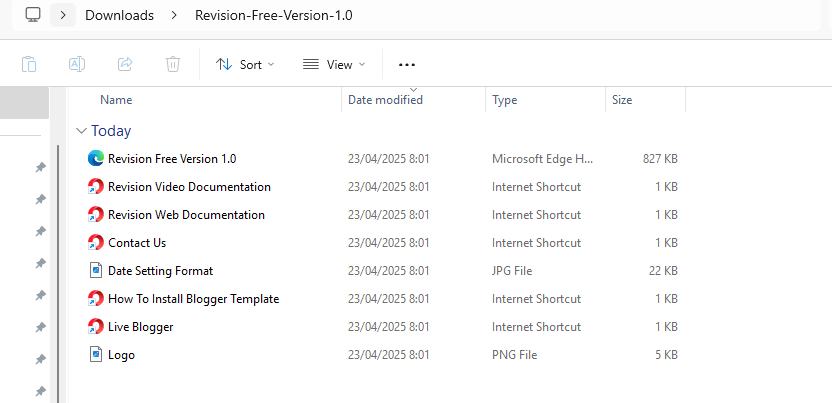Click the Edge icon of Revision Free Version 1.0

[x=96, y=159]
